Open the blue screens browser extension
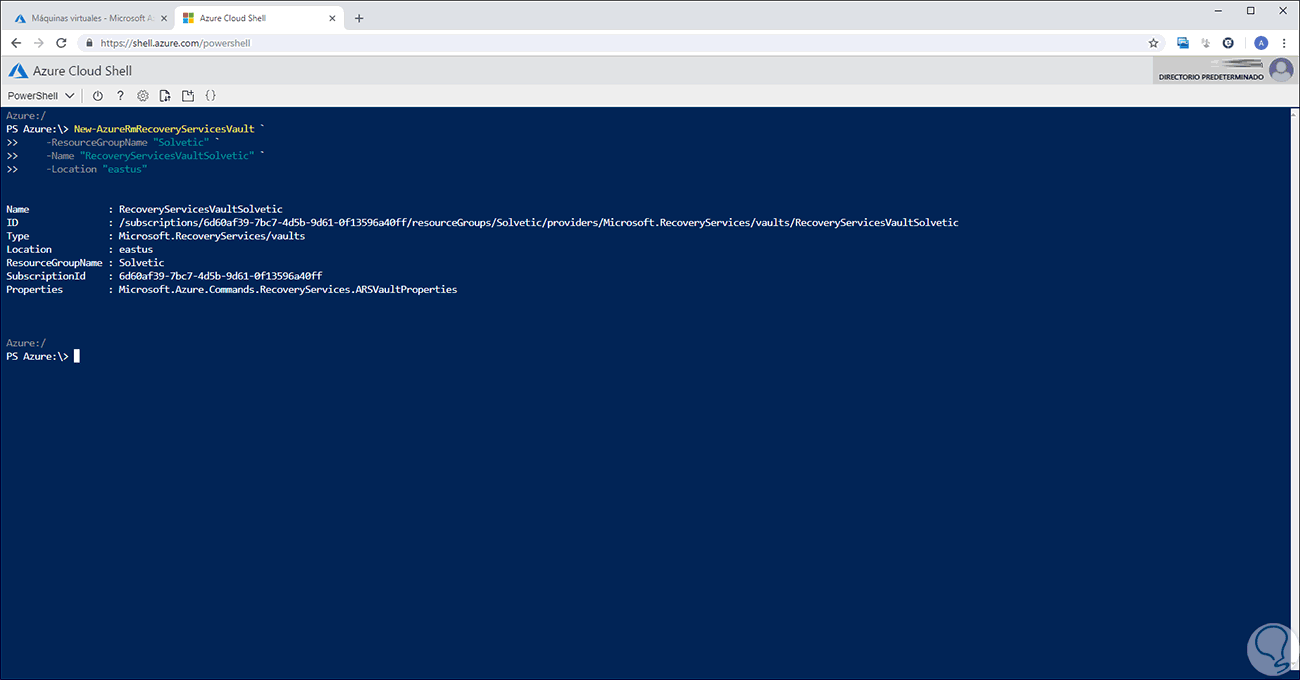The width and height of the screenshot is (1300, 680). click(x=1183, y=43)
